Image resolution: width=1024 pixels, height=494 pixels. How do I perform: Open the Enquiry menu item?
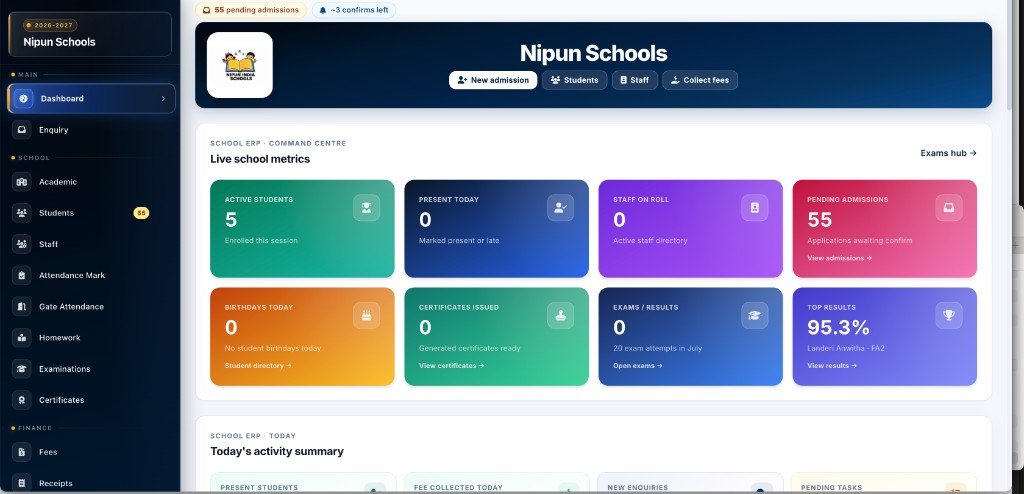pos(91,130)
